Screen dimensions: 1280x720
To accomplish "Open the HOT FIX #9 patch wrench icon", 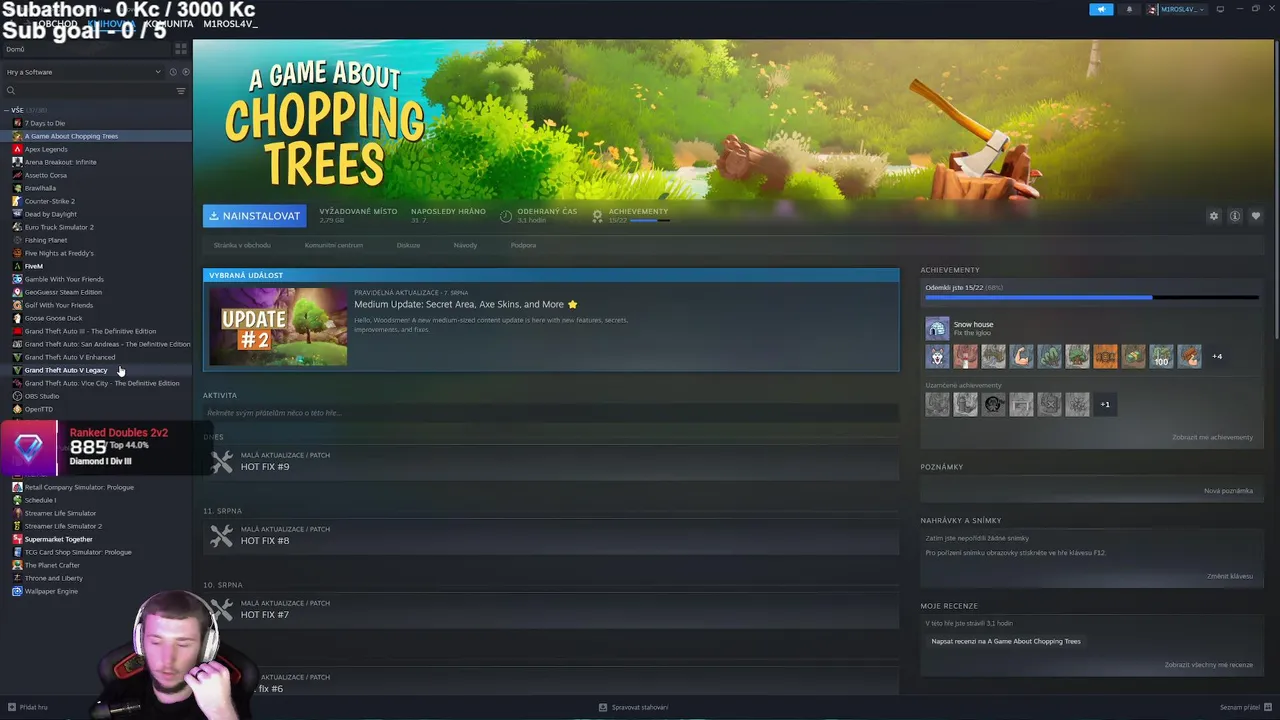I will pos(222,461).
